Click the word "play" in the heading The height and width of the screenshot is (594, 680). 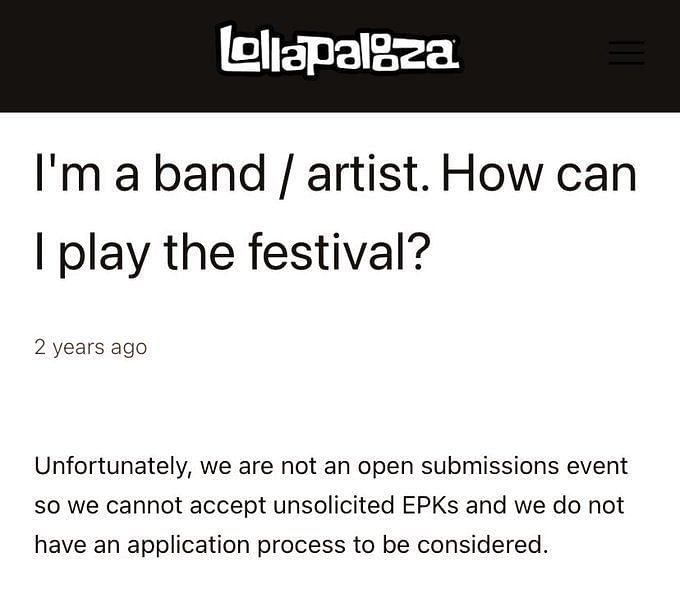pos(105,254)
